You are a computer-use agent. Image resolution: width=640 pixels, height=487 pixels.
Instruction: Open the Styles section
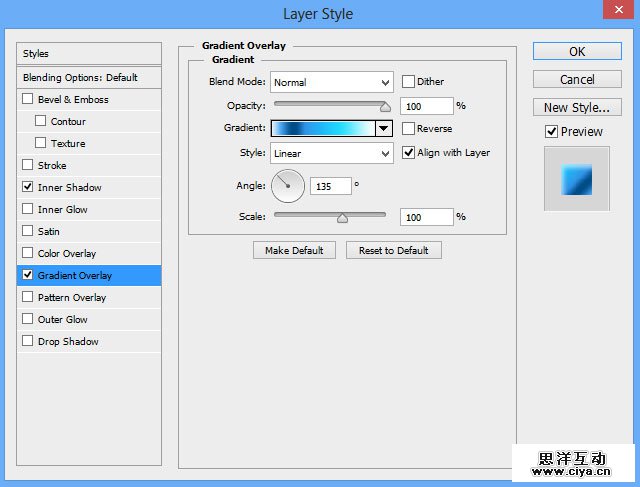tap(89, 53)
